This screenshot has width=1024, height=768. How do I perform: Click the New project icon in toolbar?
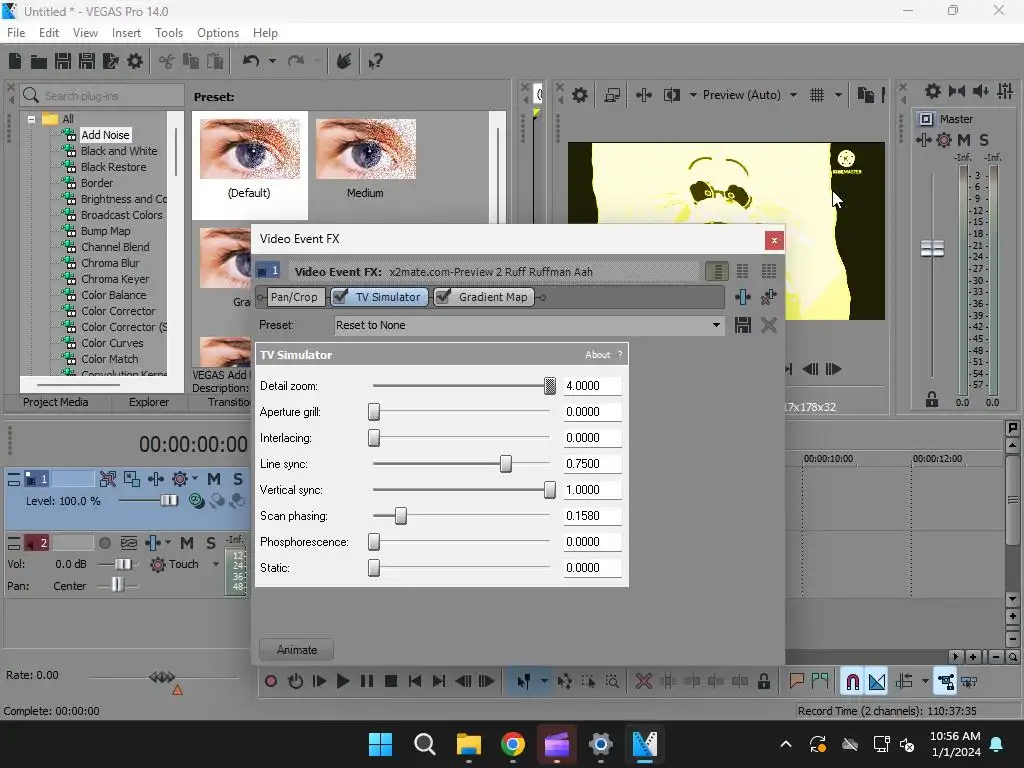tap(15, 61)
